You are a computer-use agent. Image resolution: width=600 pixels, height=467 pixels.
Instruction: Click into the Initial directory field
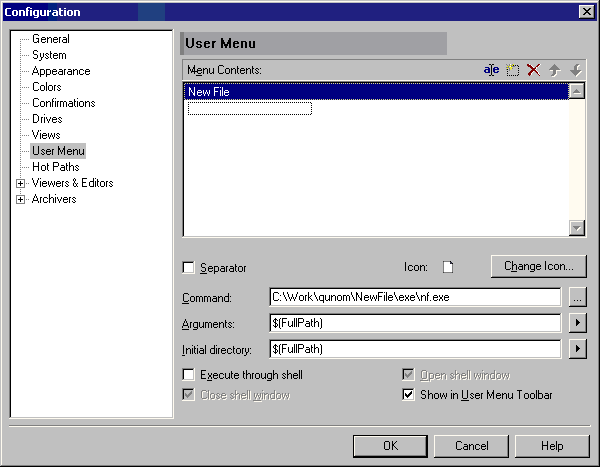click(x=415, y=349)
